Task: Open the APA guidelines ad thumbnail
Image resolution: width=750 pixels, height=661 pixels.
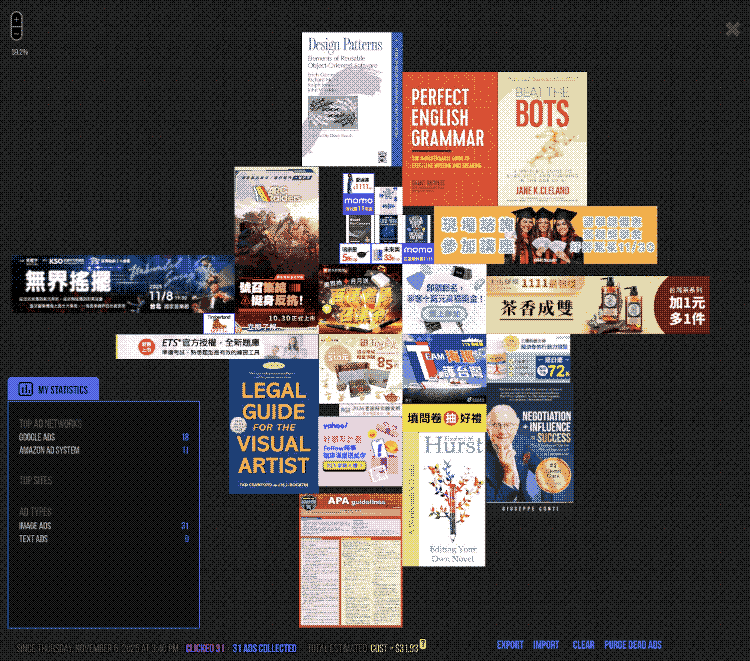Action: 350,560
